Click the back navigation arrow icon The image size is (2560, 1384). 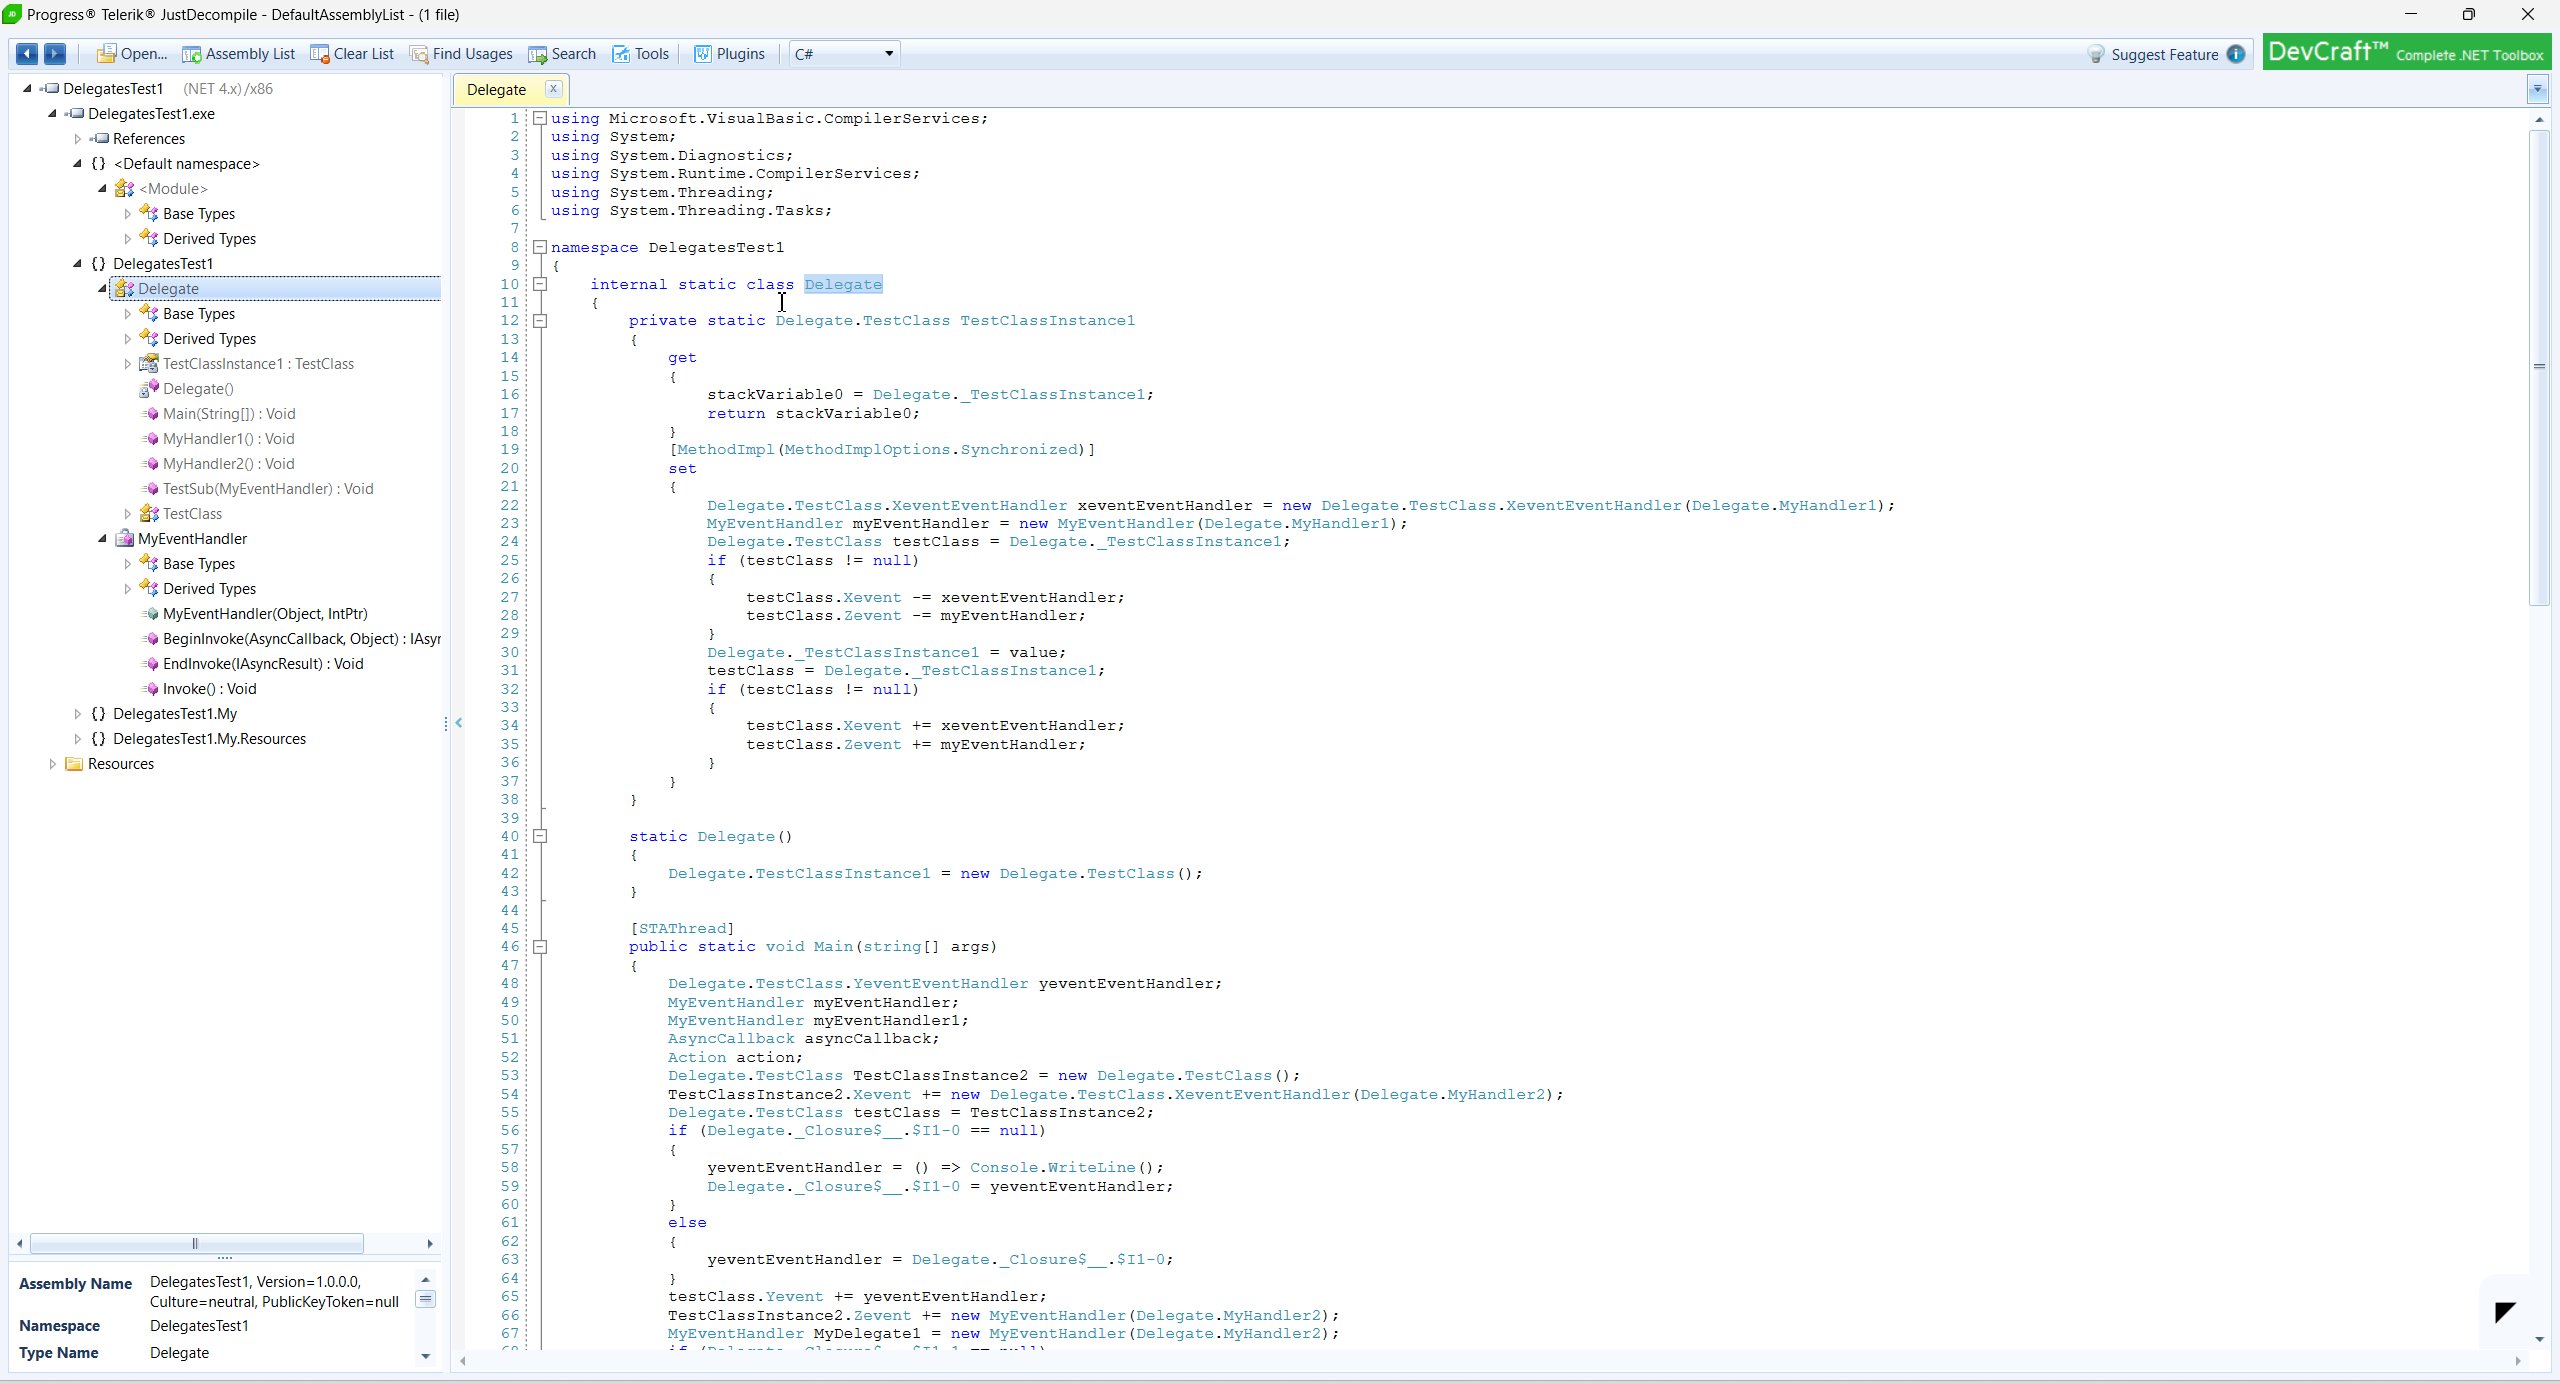[27, 54]
